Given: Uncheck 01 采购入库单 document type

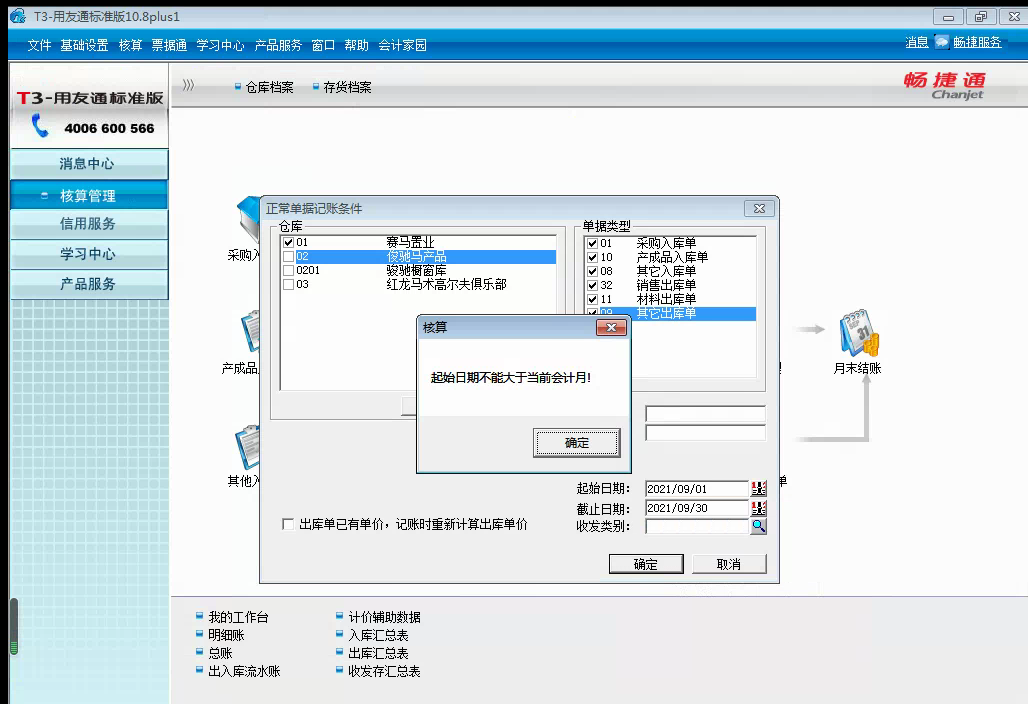Looking at the screenshot, I should point(593,243).
